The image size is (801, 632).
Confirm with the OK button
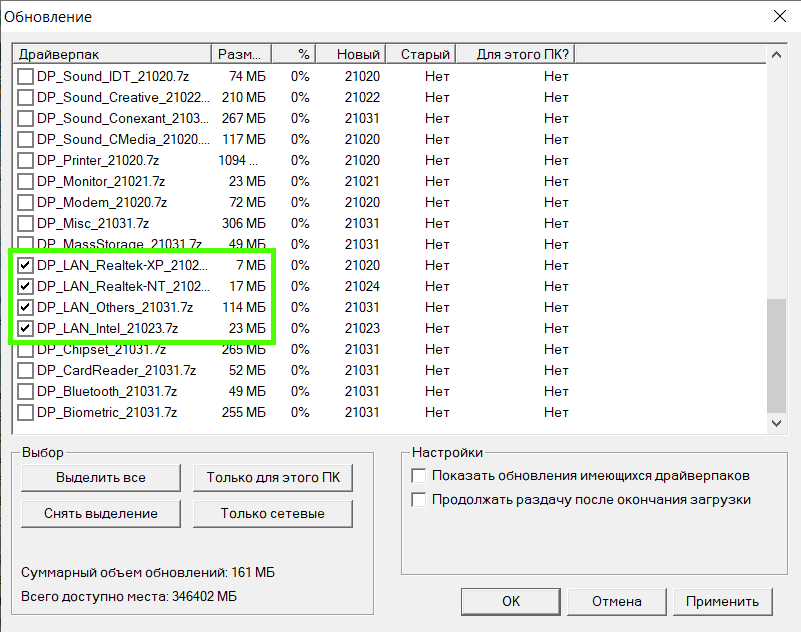[x=511, y=602]
